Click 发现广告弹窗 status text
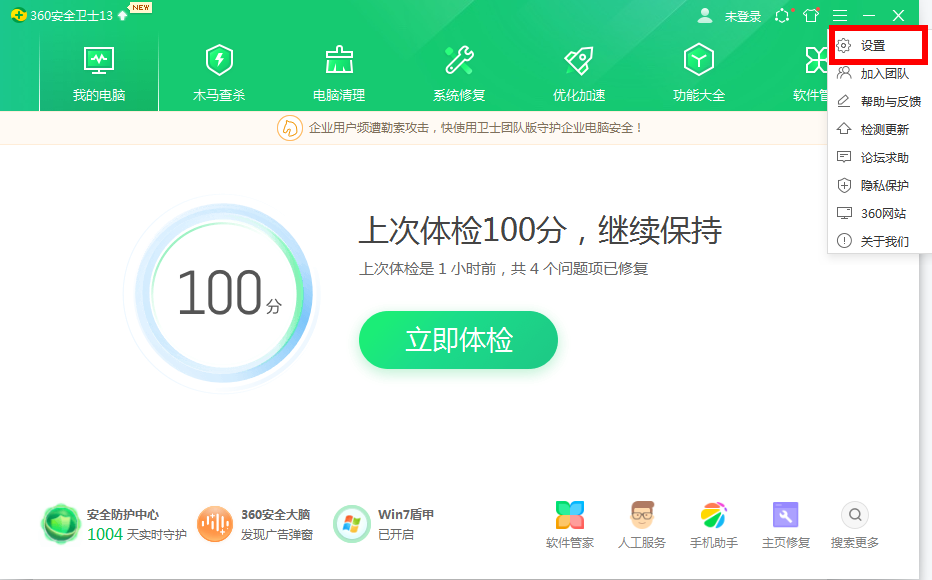The width and height of the screenshot is (932, 580). (x=276, y=534)
